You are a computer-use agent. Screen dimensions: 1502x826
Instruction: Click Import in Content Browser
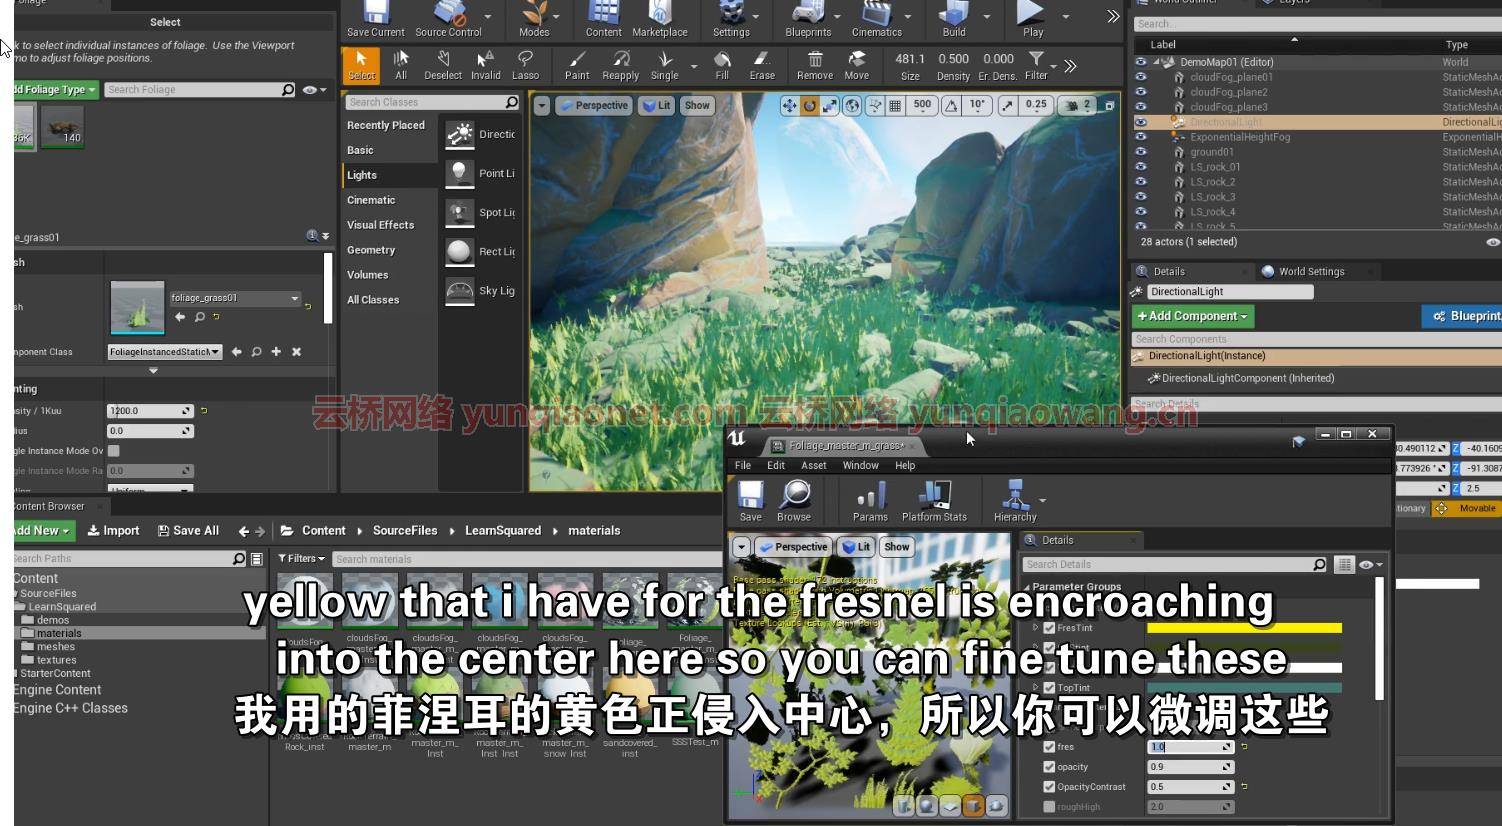click(114, 531)
